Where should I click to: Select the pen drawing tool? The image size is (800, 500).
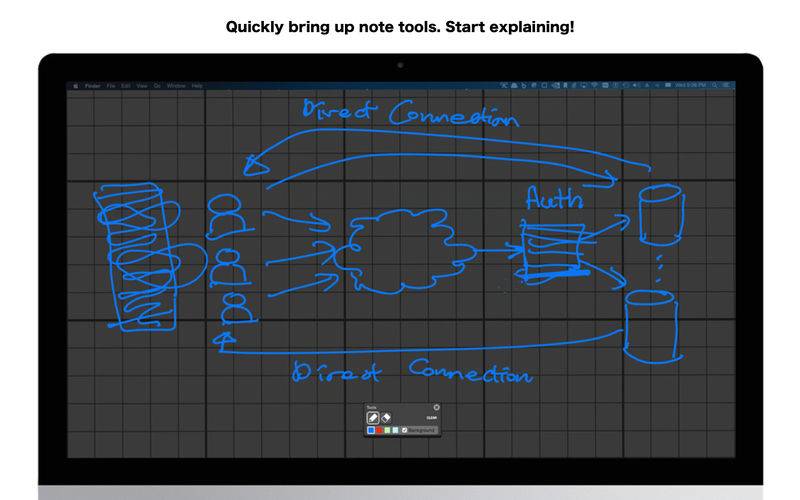(373, 417)
